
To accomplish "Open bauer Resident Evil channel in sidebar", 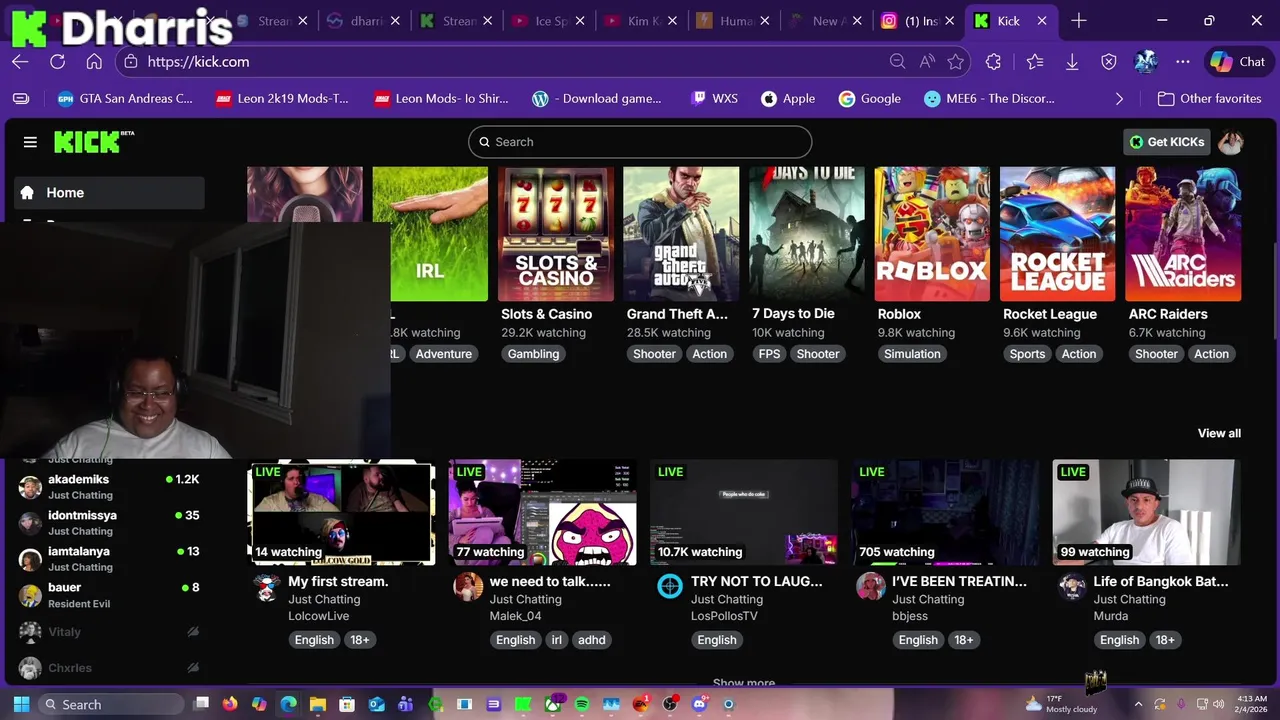I will [109, 594].
